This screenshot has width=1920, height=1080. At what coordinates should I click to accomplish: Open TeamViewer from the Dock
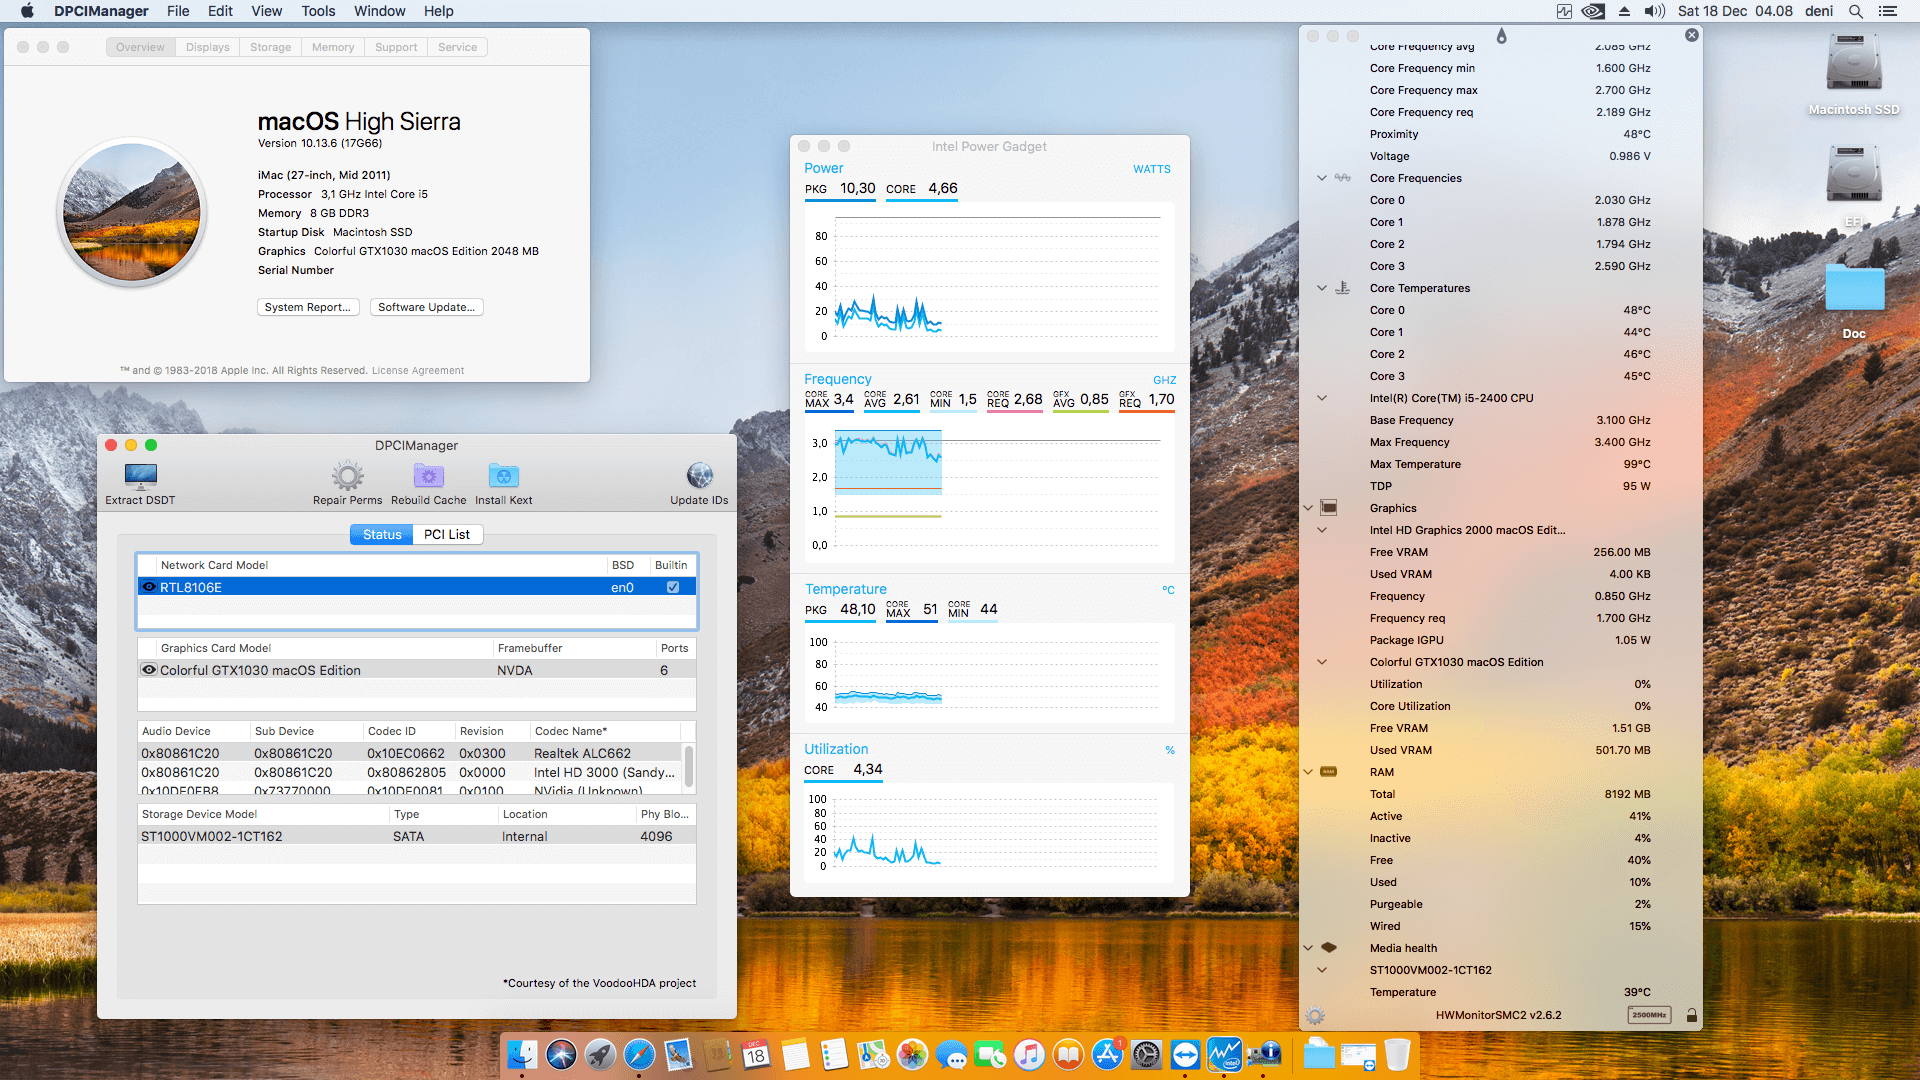[1185, 1054]
